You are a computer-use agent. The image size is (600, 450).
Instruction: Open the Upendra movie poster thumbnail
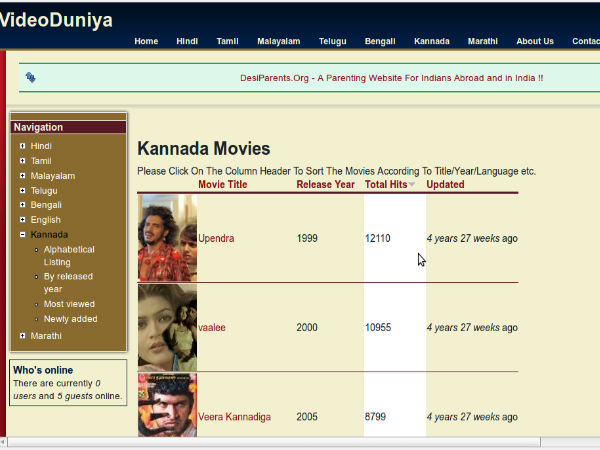[167, 238]
